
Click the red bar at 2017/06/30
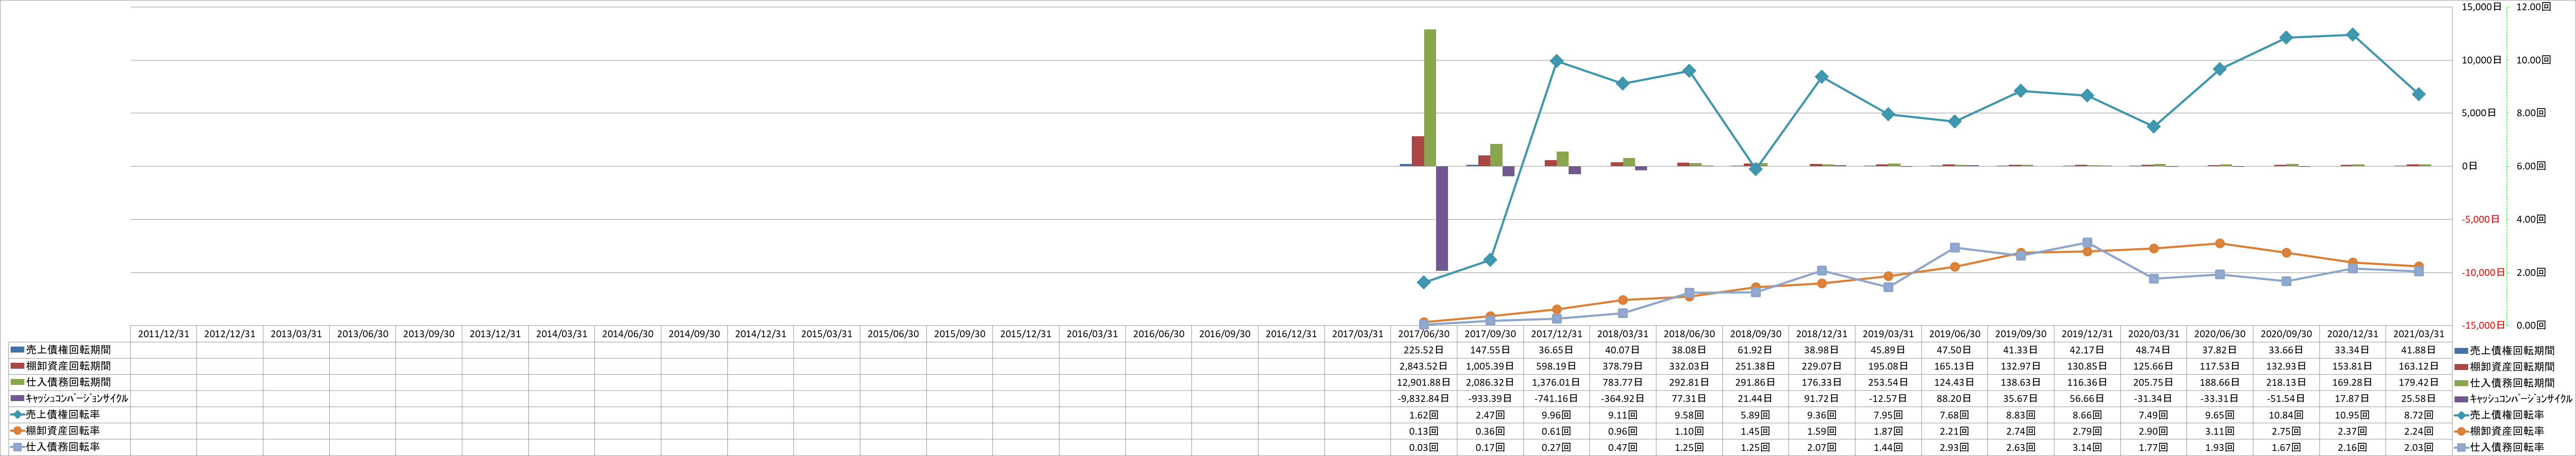[x=1418, y=151]
